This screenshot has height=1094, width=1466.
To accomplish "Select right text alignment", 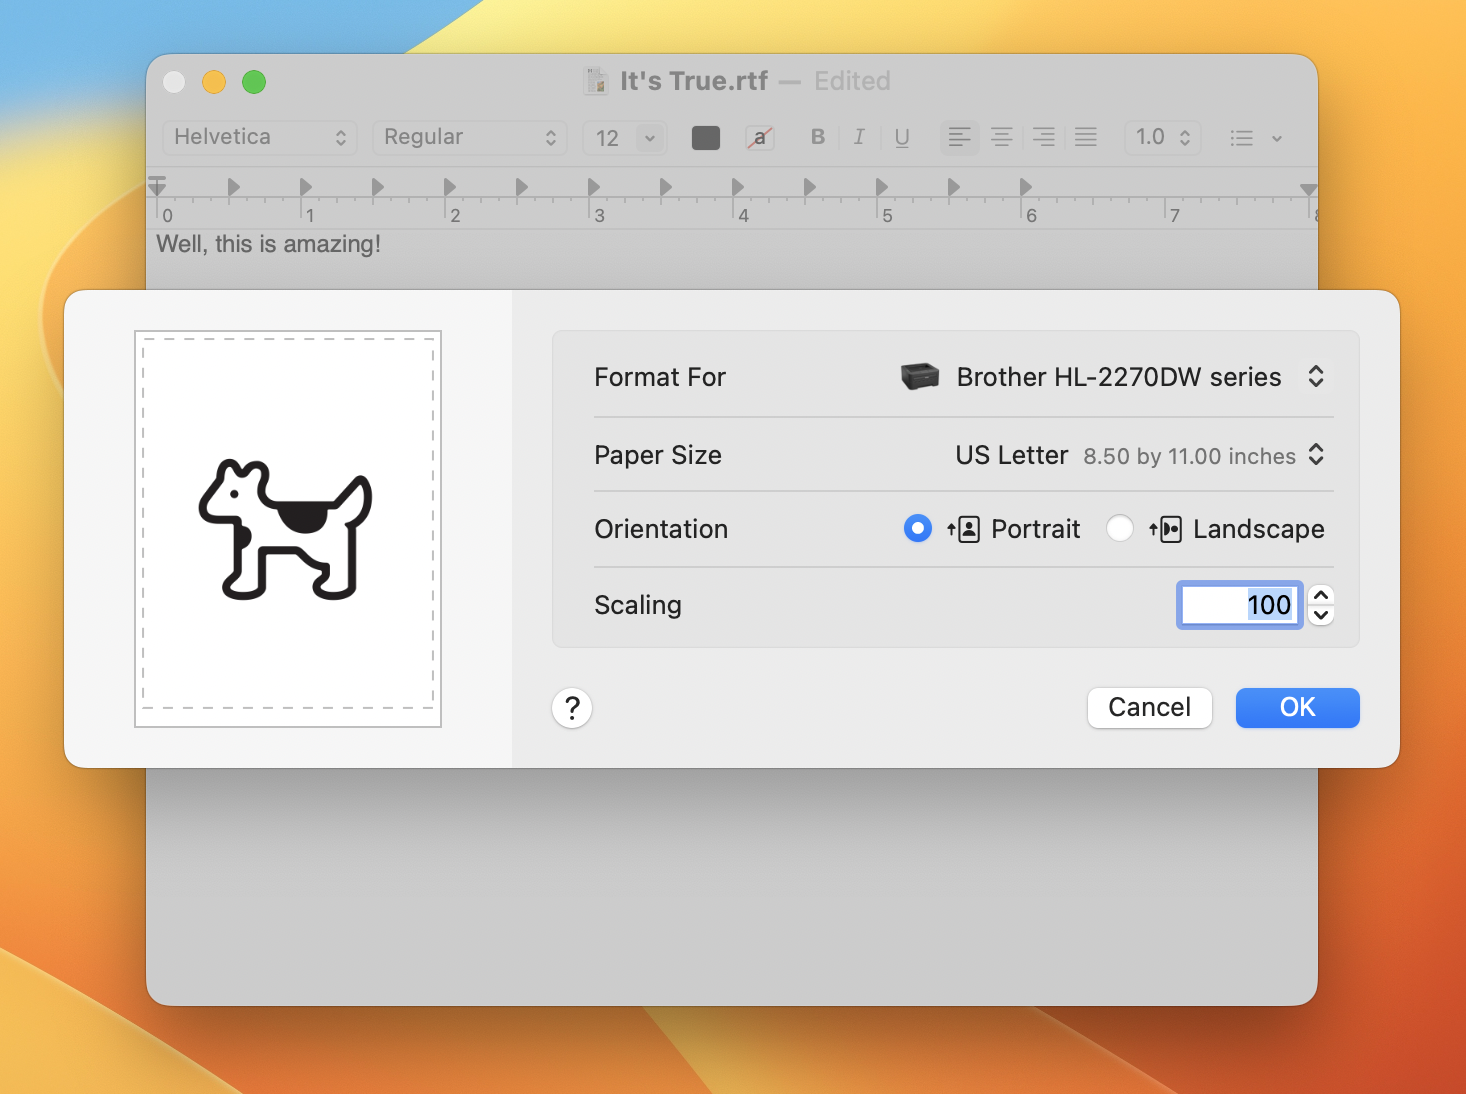I will point(1043,137).
